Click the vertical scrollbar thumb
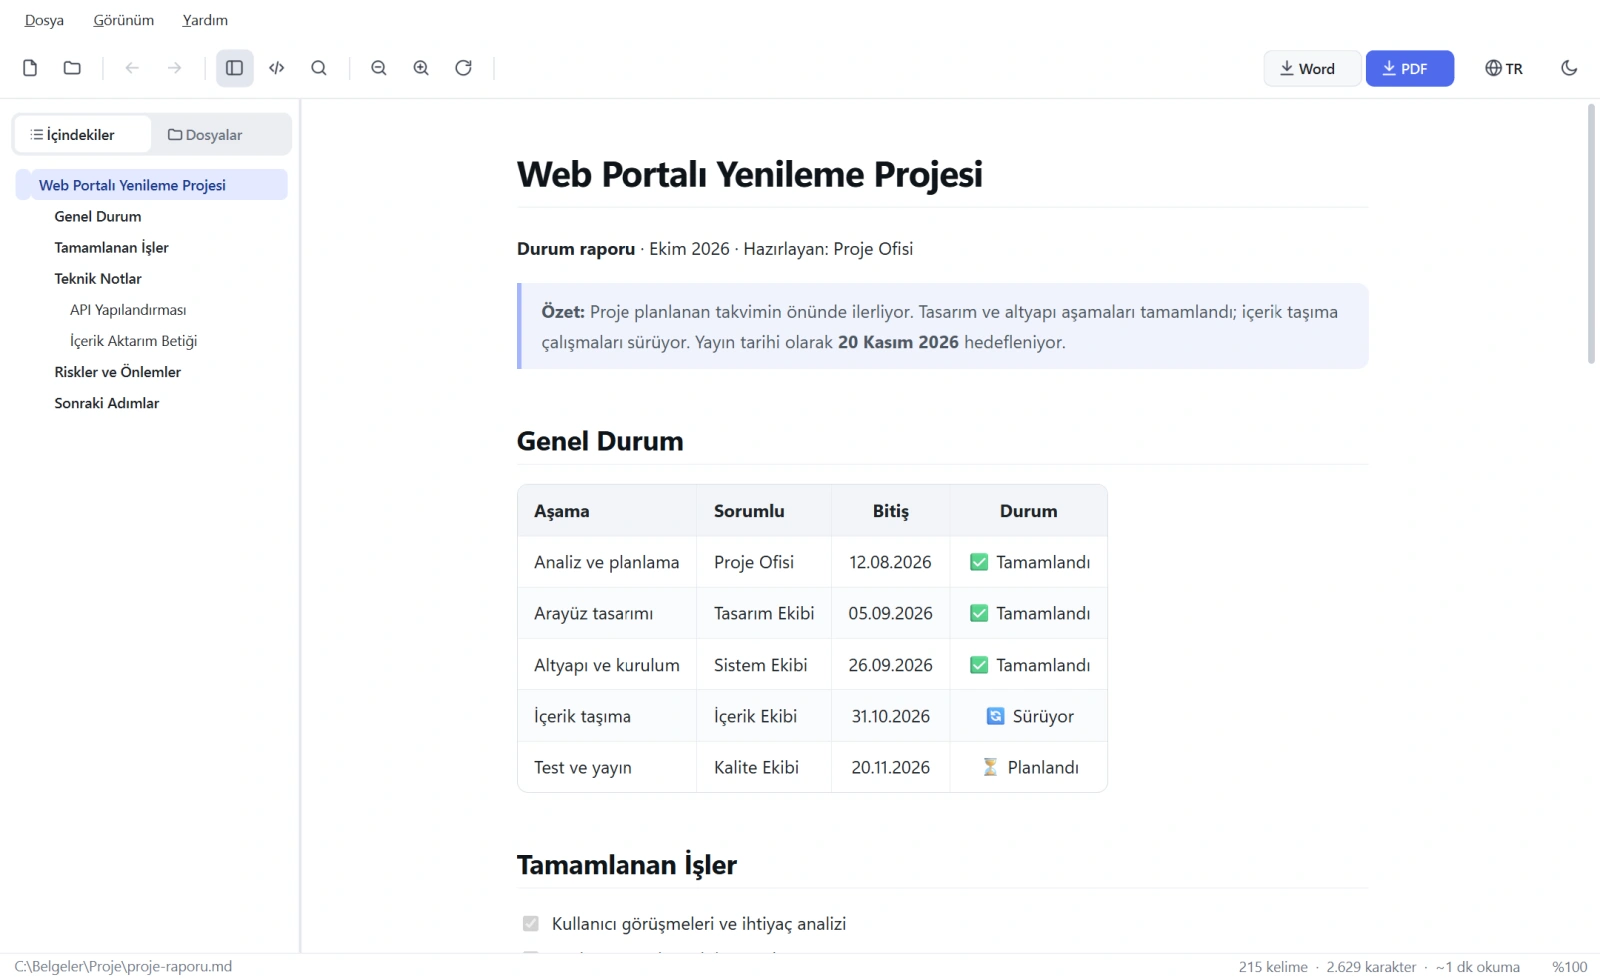This screenshot has width=1600, height=978. tap(1591, 233)
